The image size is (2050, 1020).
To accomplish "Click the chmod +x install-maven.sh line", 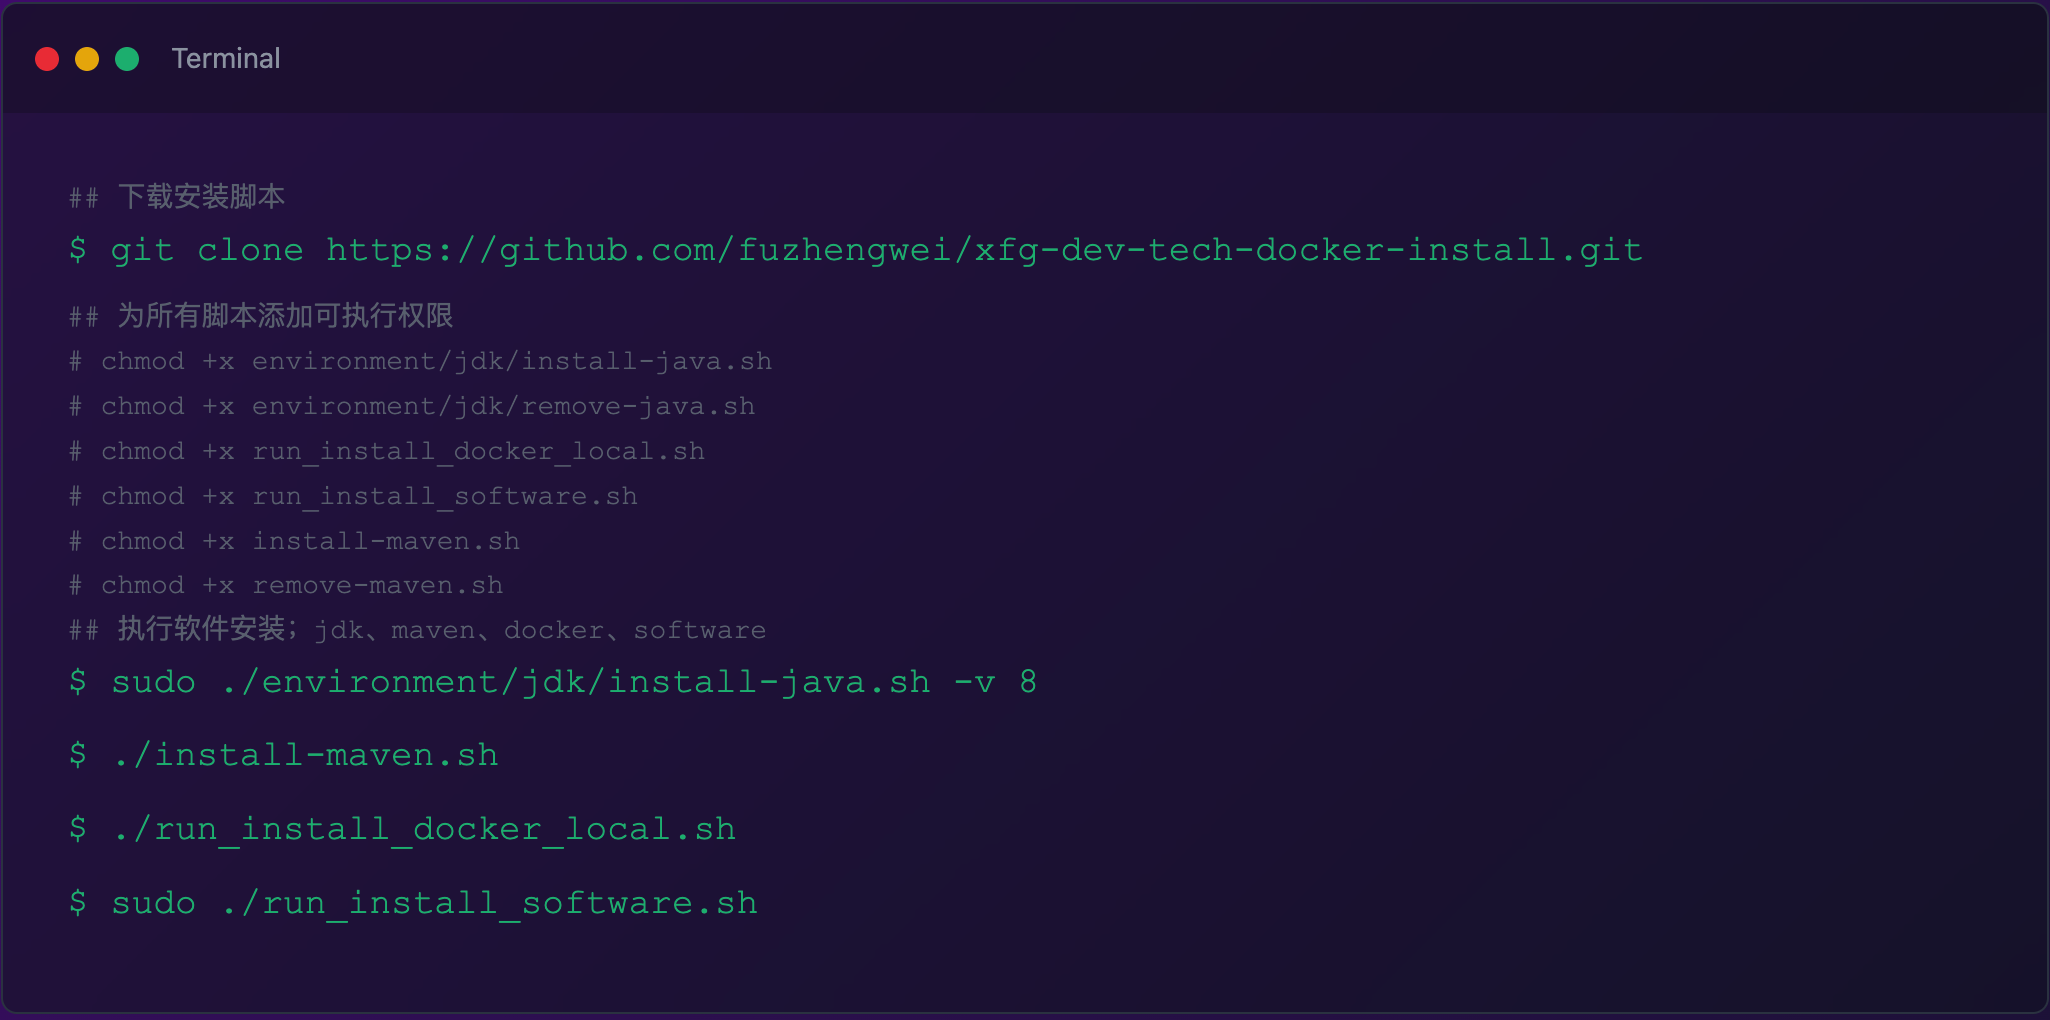I will (x=294, y=541).
